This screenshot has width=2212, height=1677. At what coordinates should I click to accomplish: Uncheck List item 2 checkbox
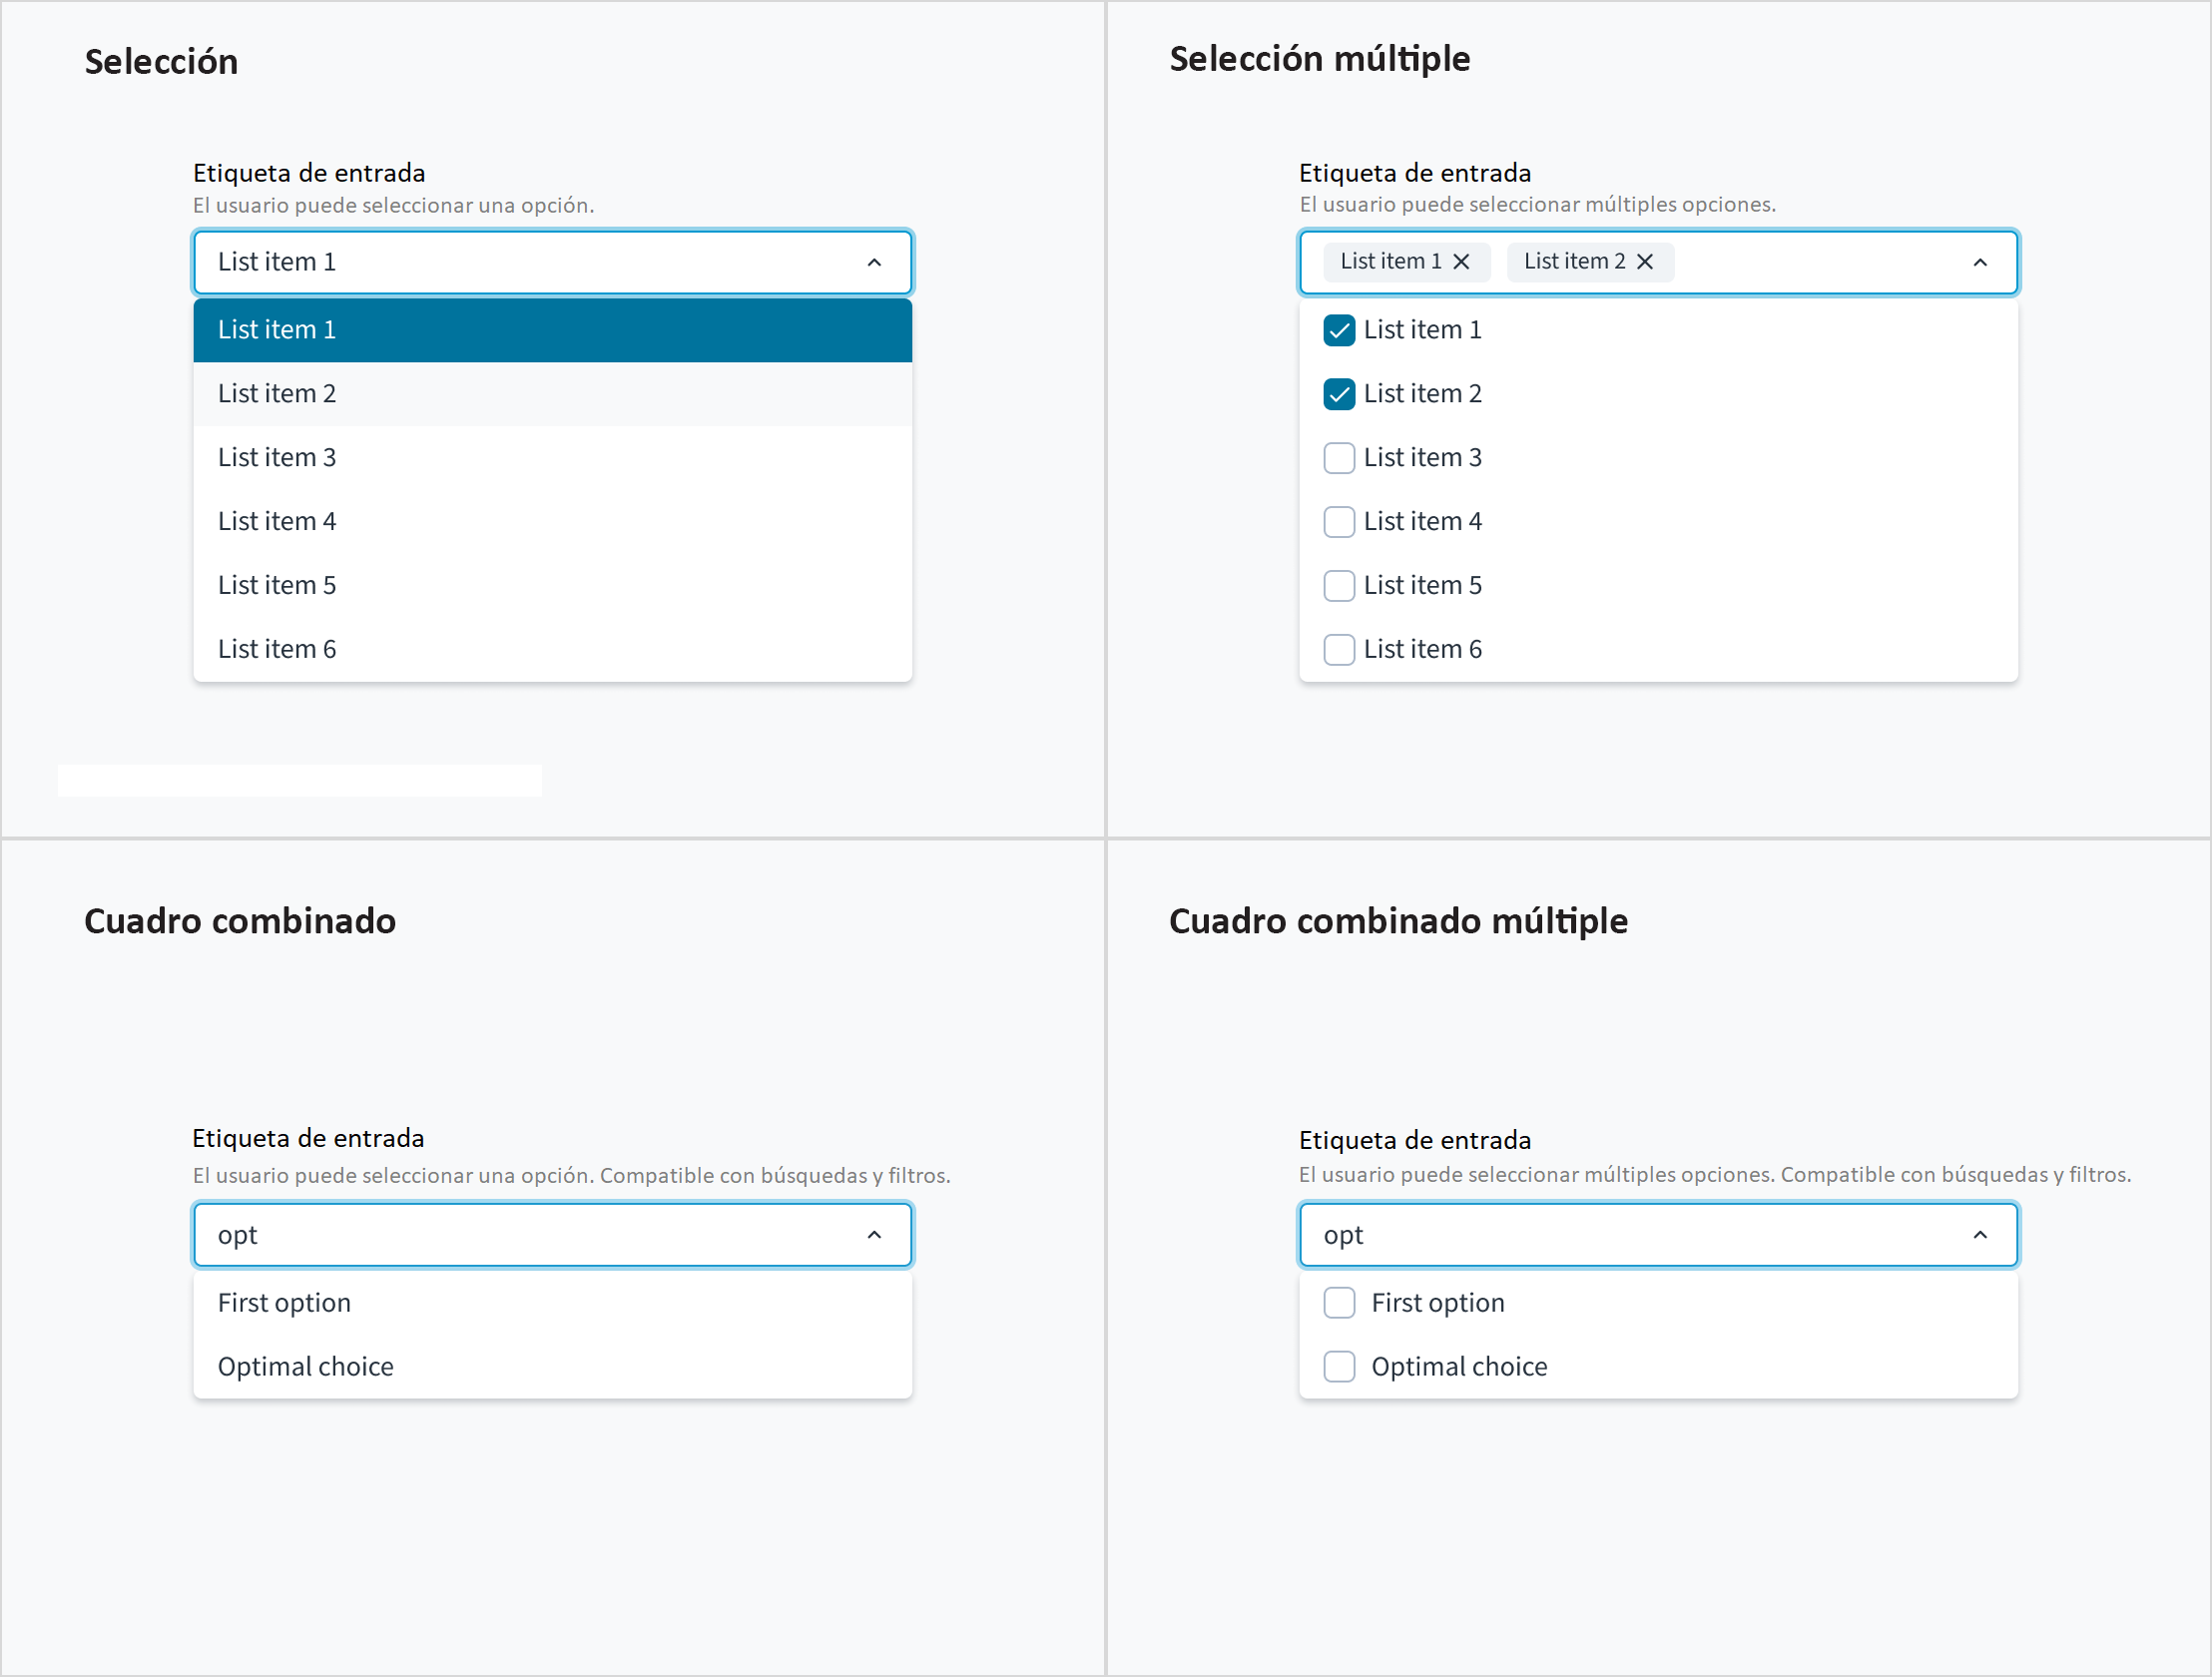tap(1339, 394)
